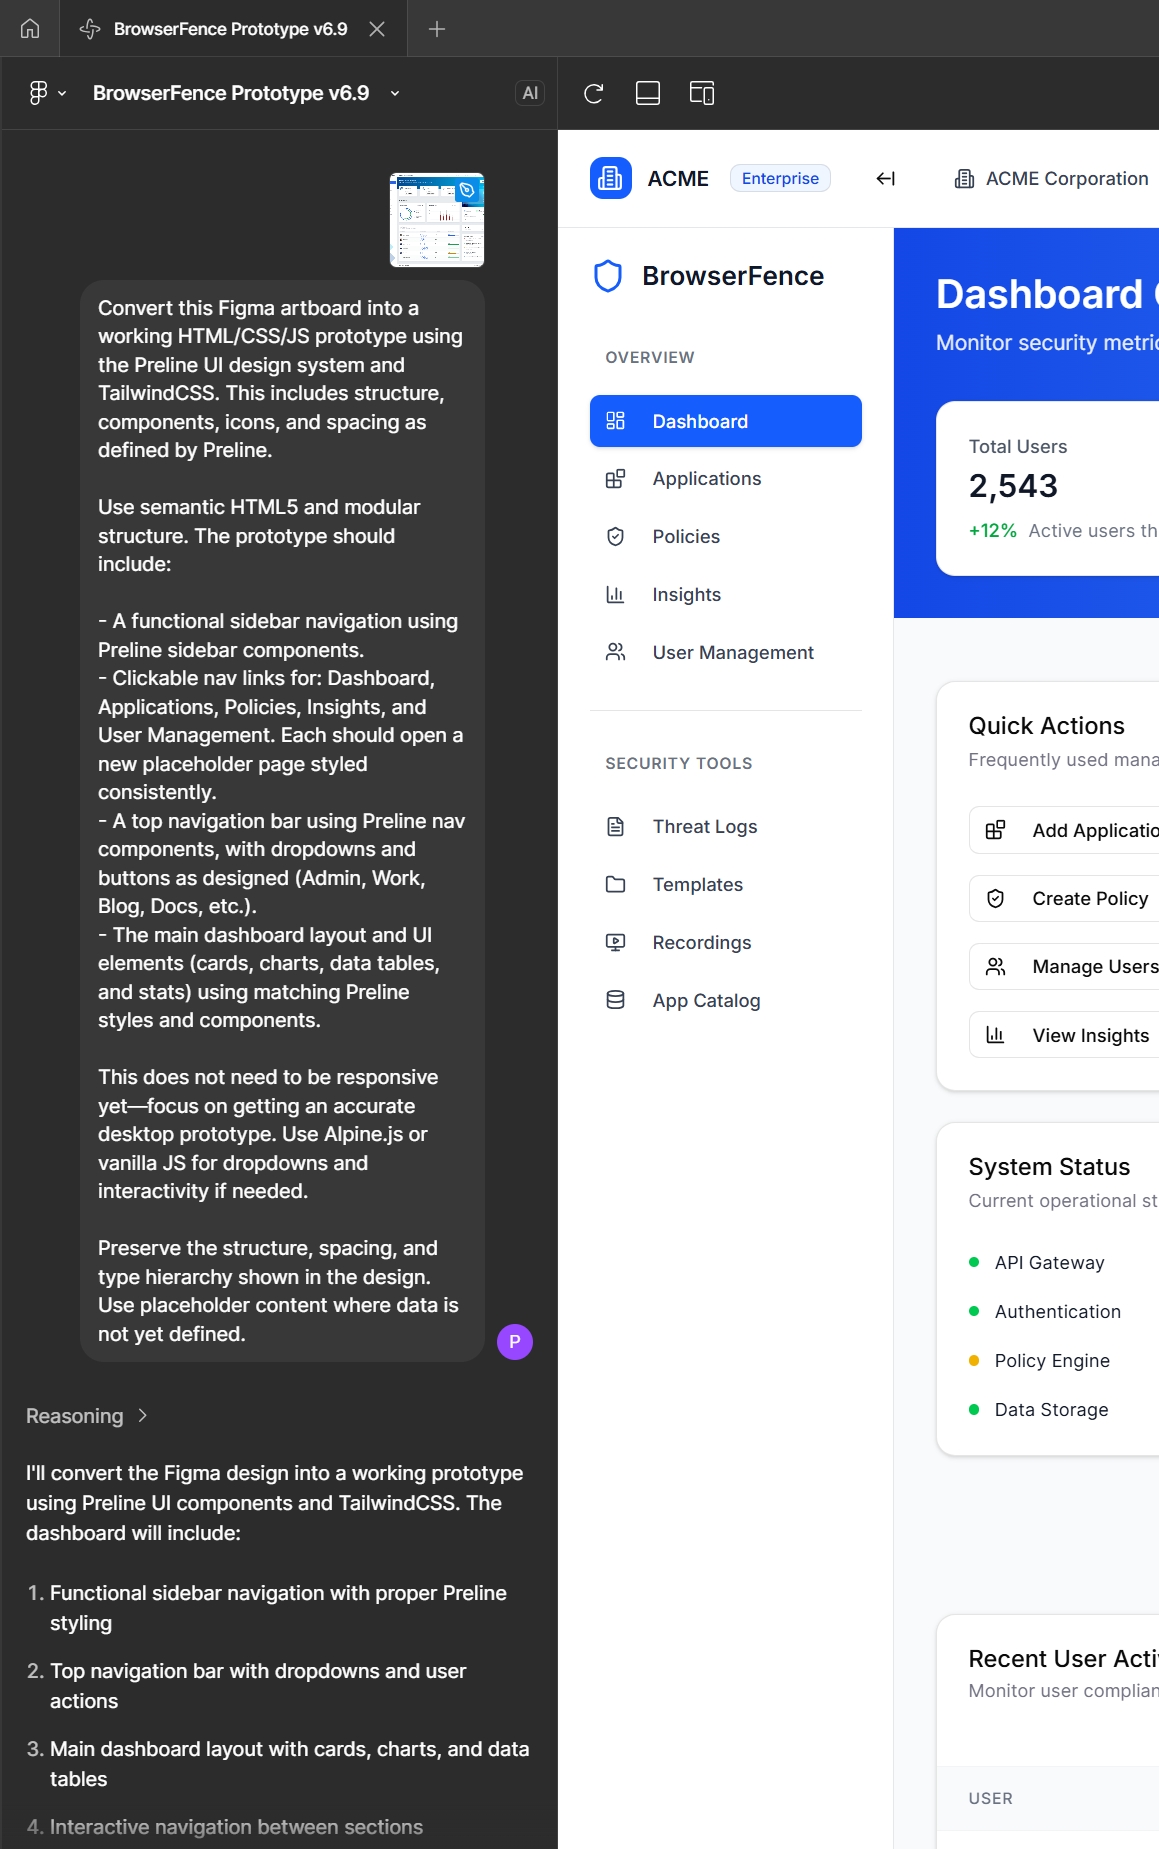
Task: Toggle the bottom panel layout icon
Action: [648, 93]
